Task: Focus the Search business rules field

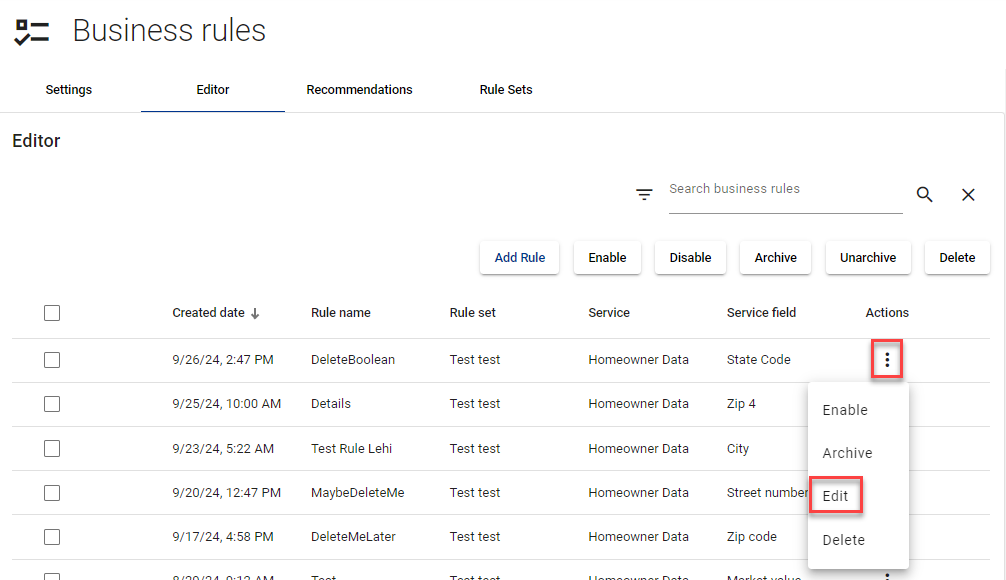Action: [785, 189]
